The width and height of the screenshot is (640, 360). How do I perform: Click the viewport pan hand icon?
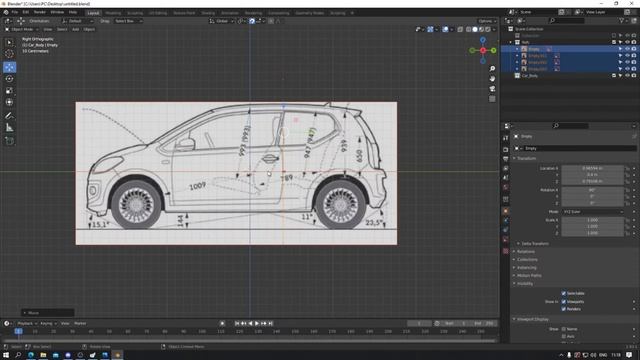point(492,78)
